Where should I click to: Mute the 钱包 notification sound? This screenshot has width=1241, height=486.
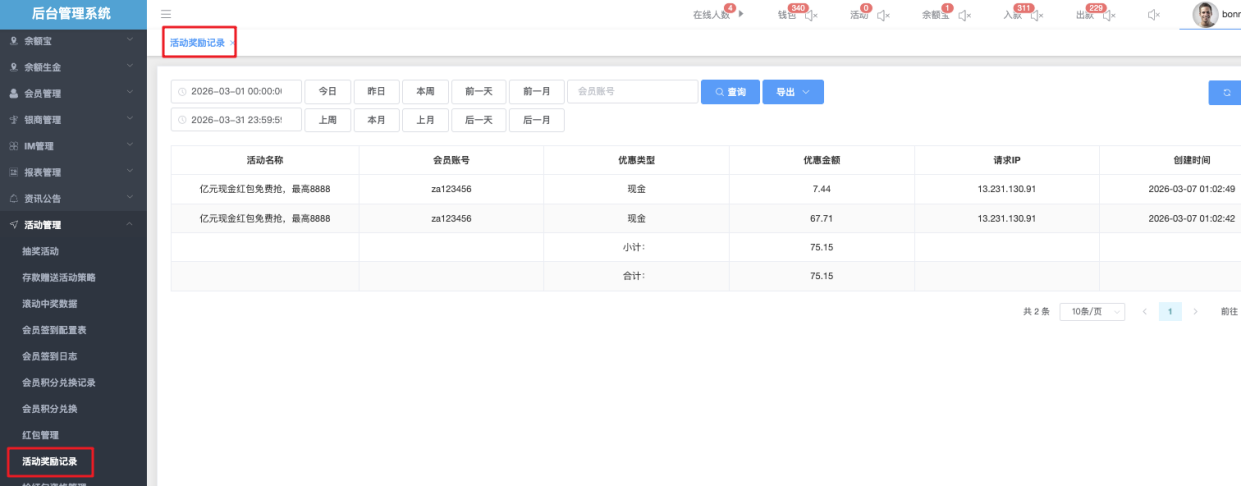point(811,15)
